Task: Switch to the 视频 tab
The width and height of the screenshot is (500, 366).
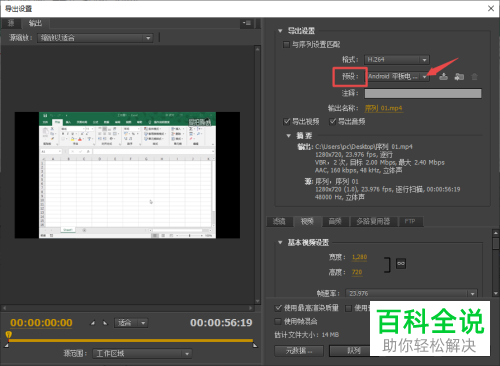Action: click(x=307, y=221)
